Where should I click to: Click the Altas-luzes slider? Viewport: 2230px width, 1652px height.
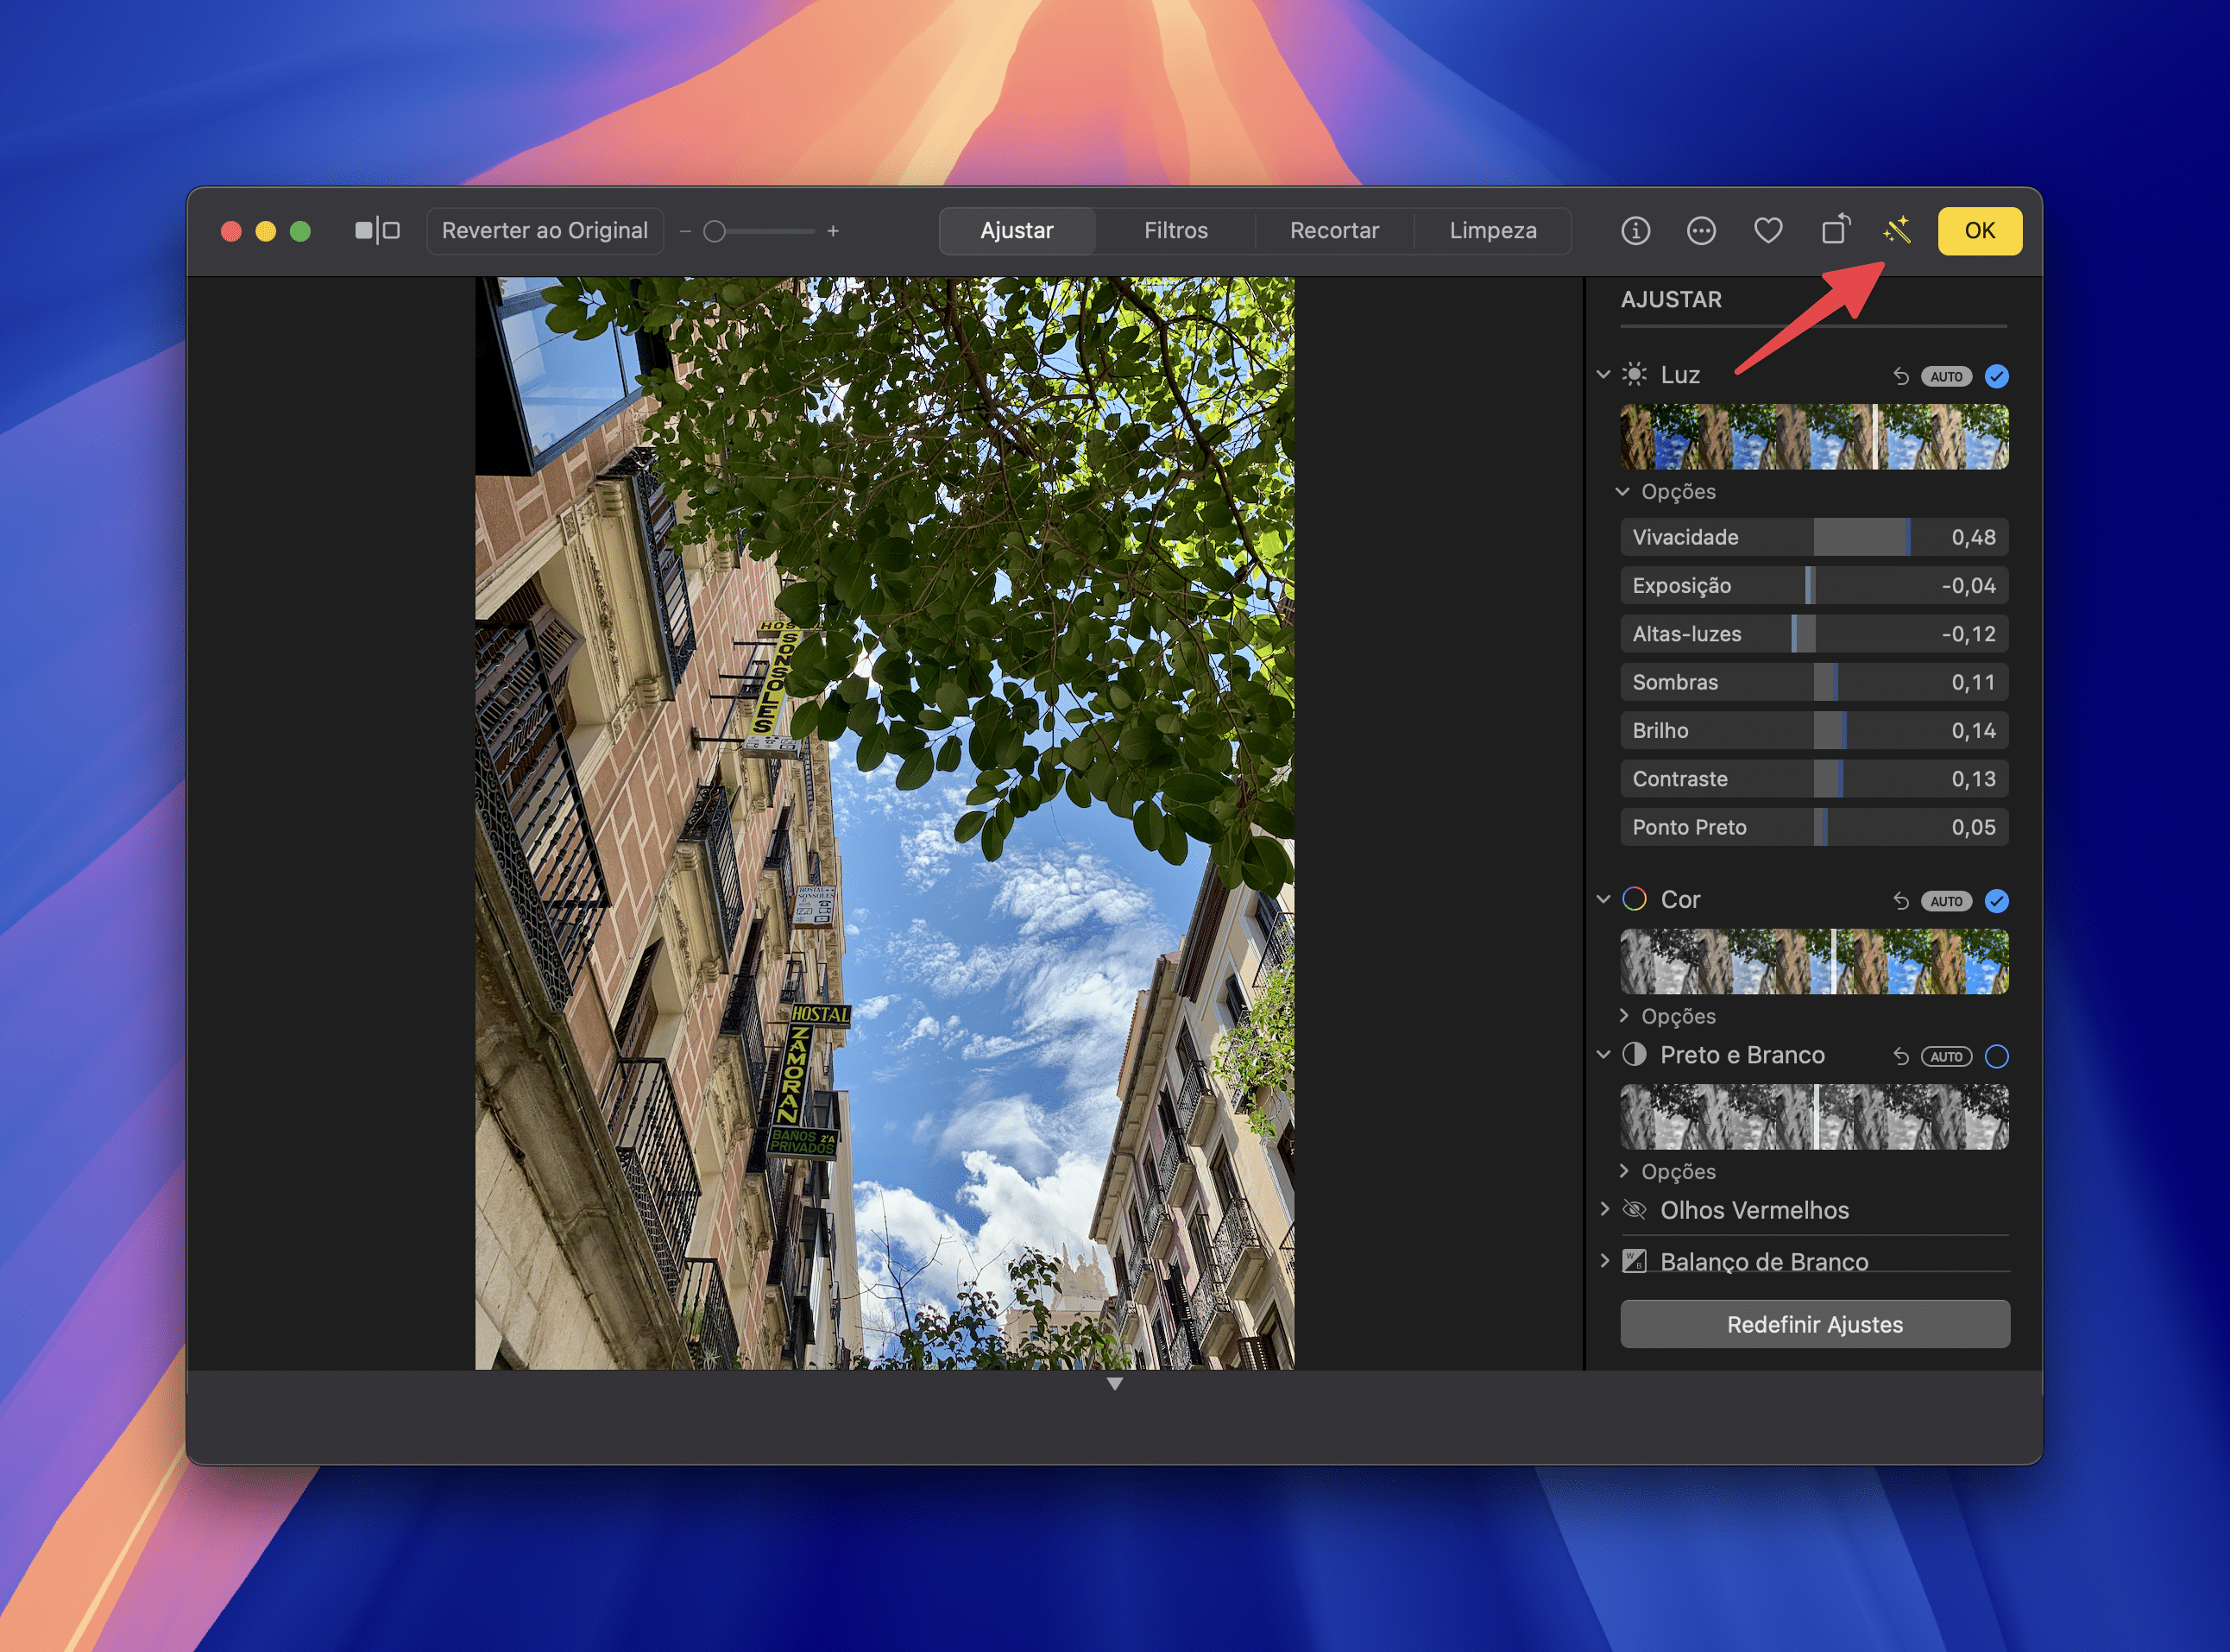tap(1814, 634)
